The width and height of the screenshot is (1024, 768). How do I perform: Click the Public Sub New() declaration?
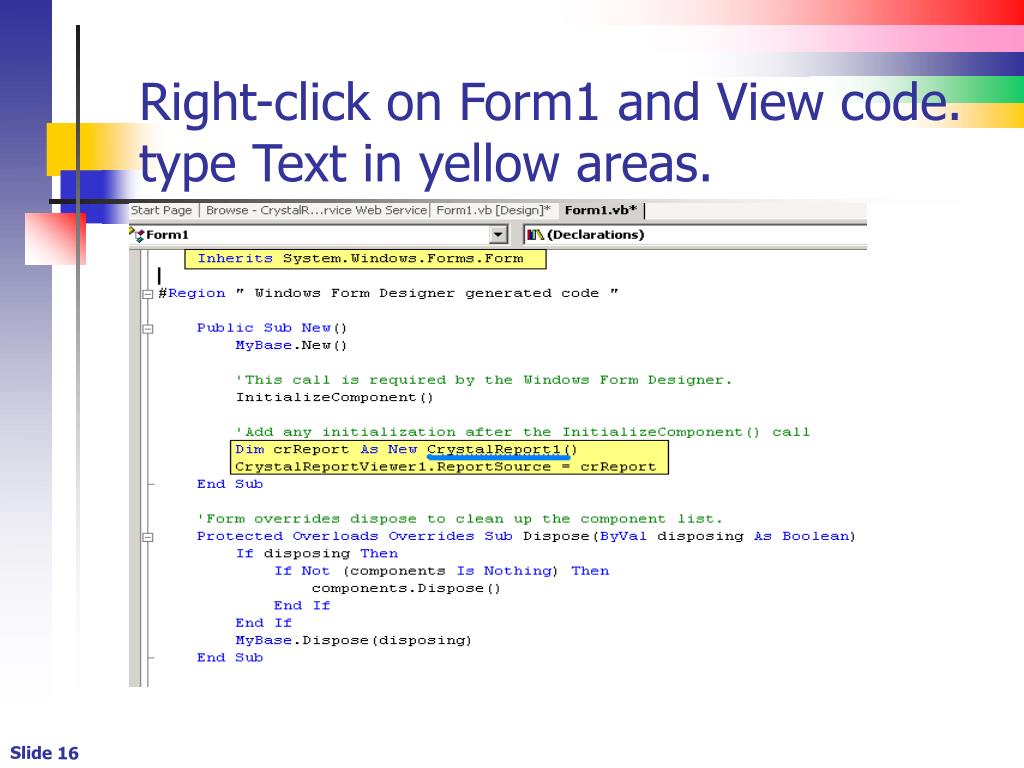click(272, 328)
